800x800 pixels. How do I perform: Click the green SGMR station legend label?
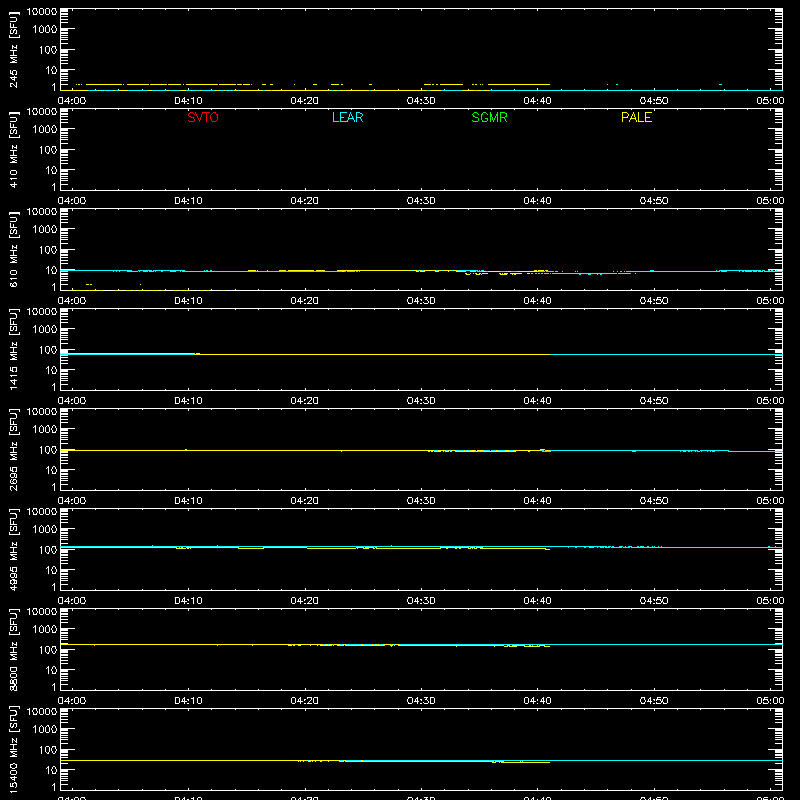[x=489, y=117]
